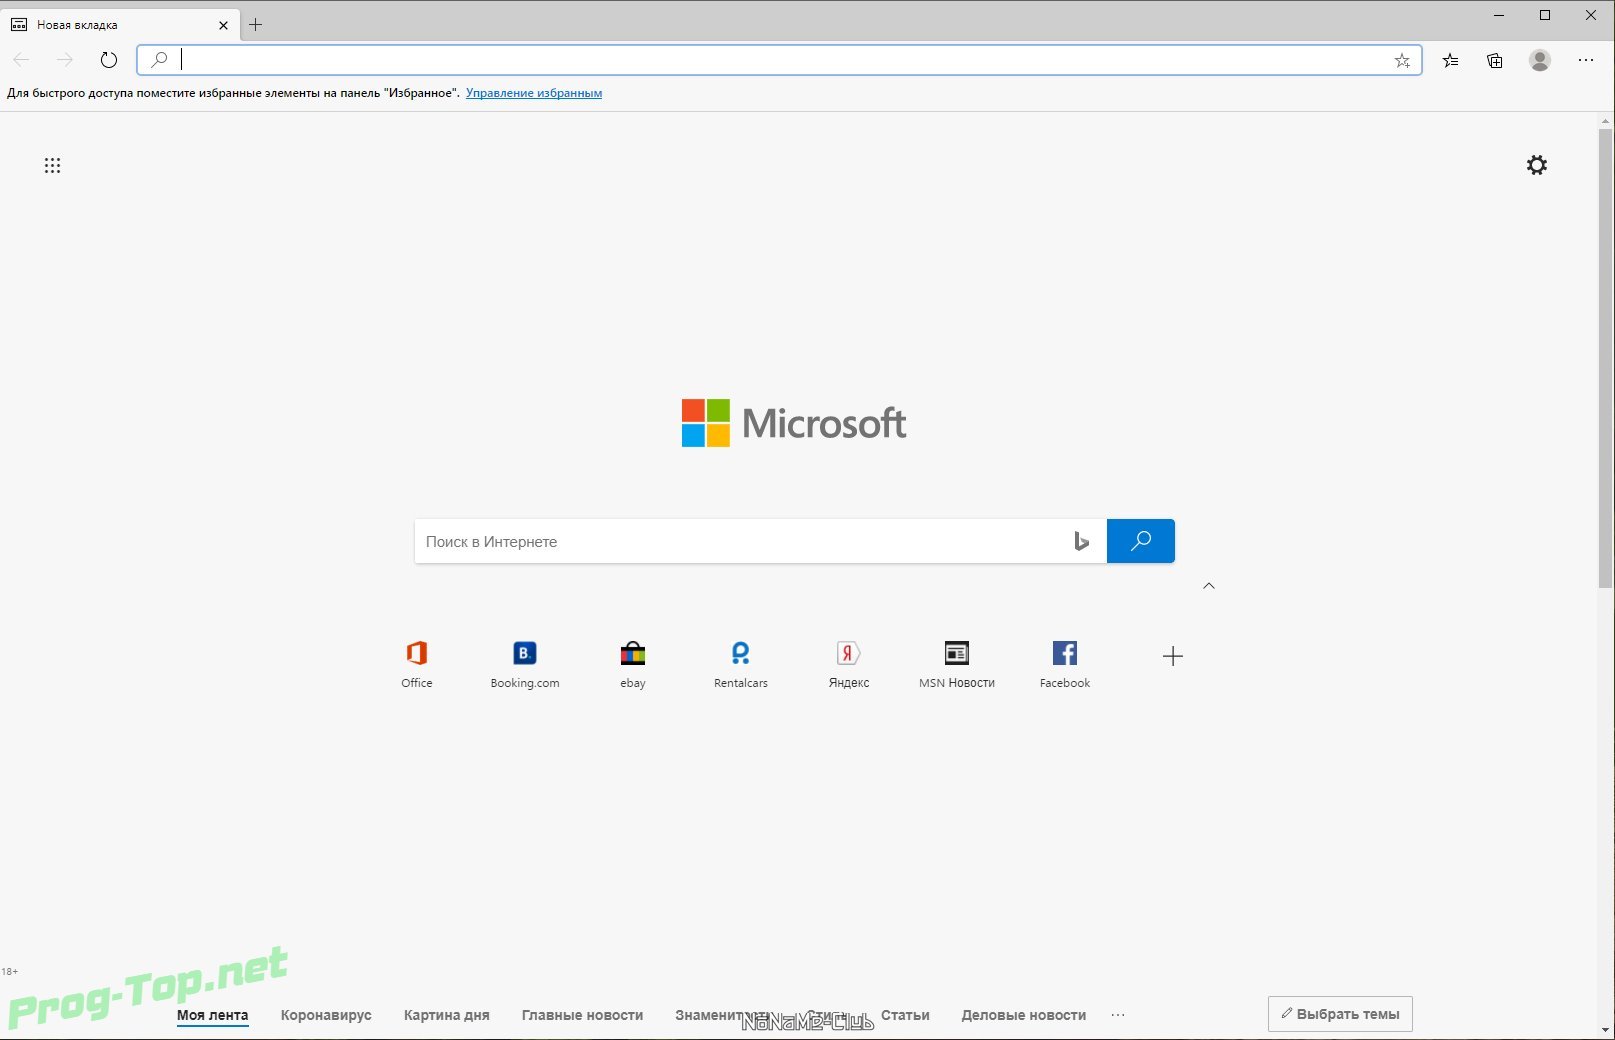This screenshot has width=1615, height=1040.
Task: Click the blue search magnifier button
Action: point(1141,541)
